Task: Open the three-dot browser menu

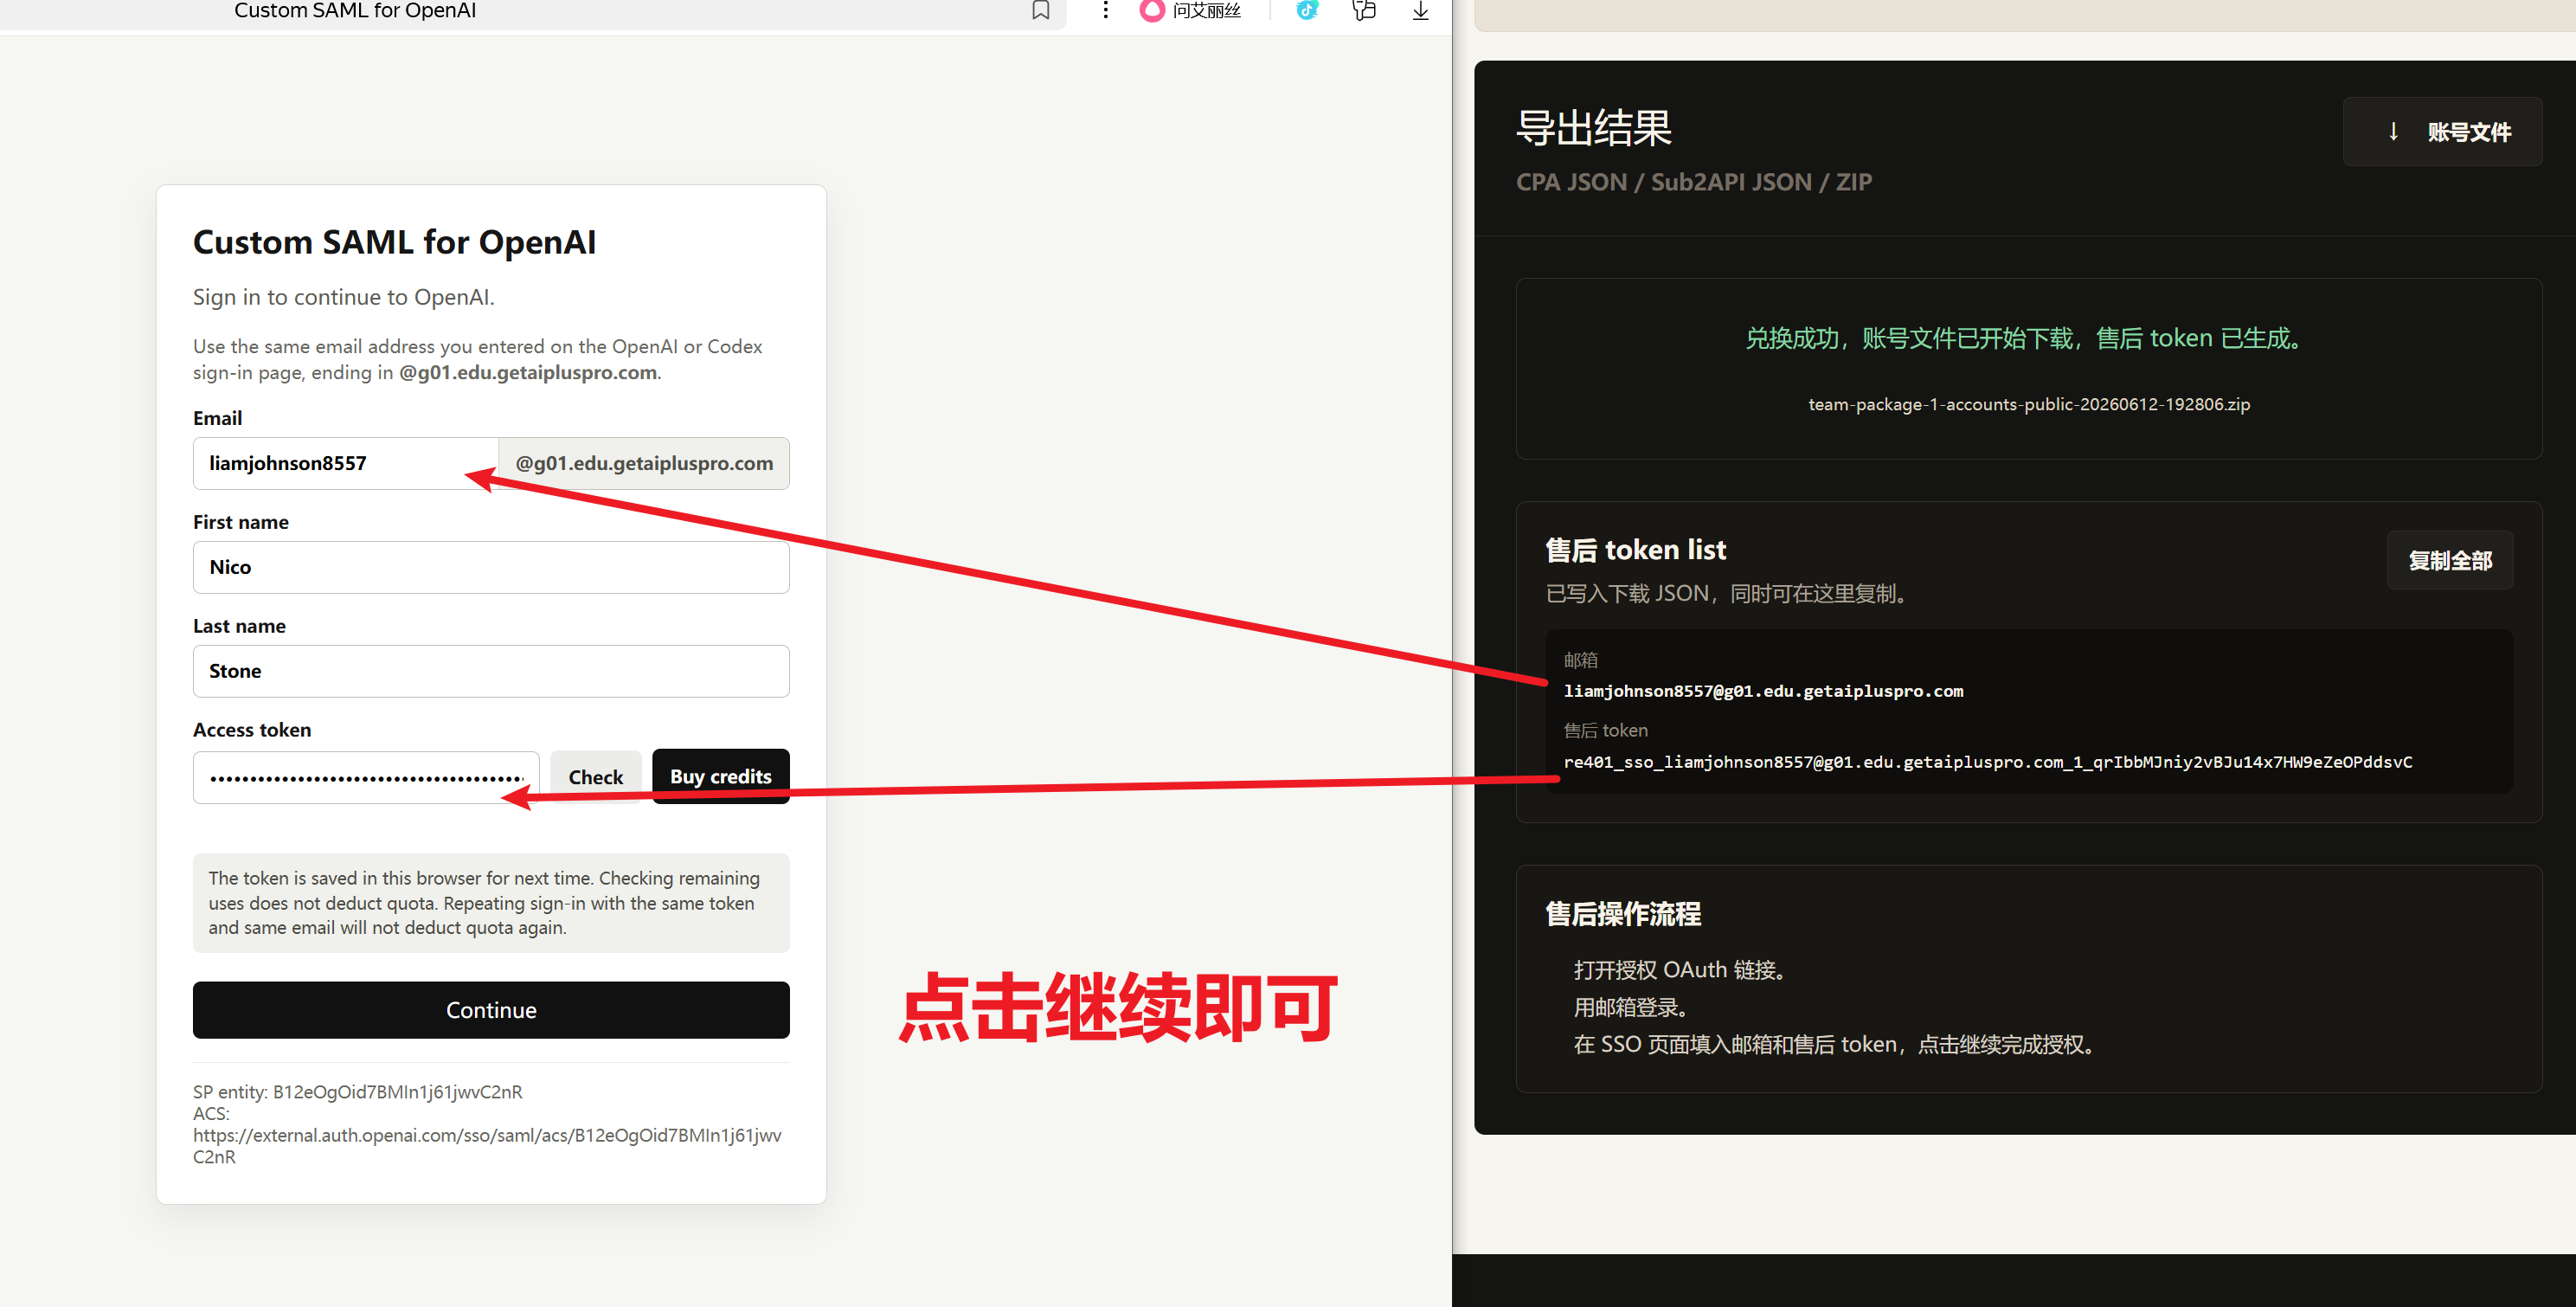Action: (1105, 10)
